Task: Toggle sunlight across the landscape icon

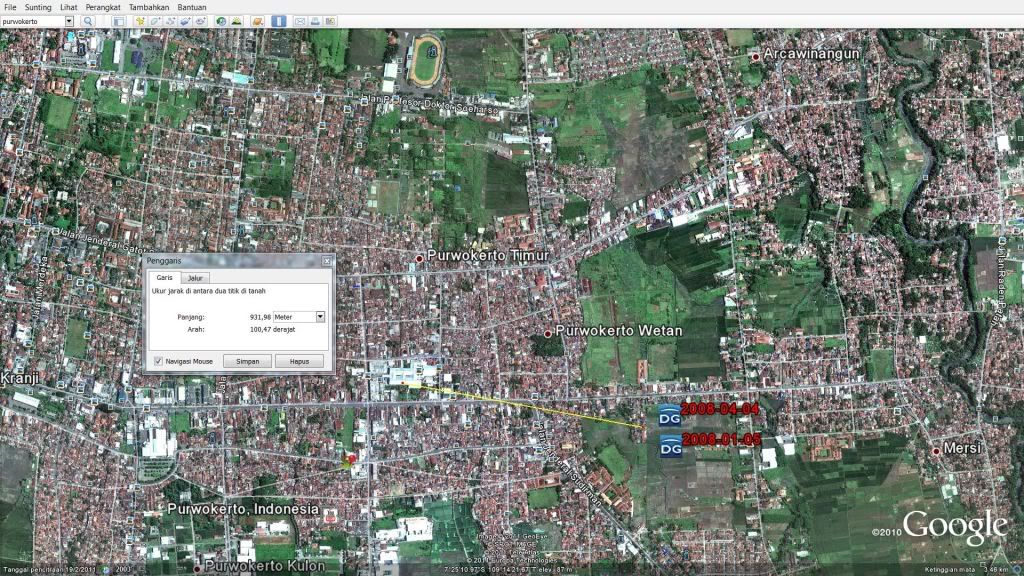Action: pos(236,22)
